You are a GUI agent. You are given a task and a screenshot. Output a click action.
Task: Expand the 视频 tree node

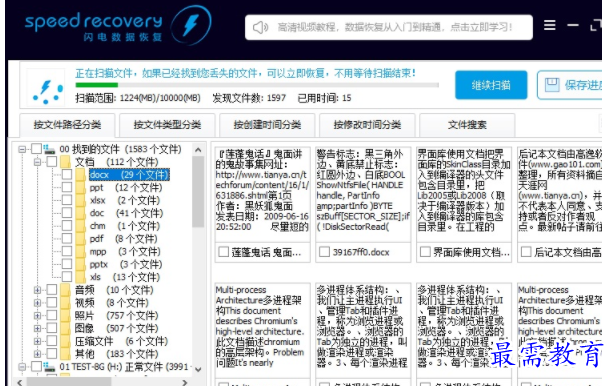pos(37,302)
